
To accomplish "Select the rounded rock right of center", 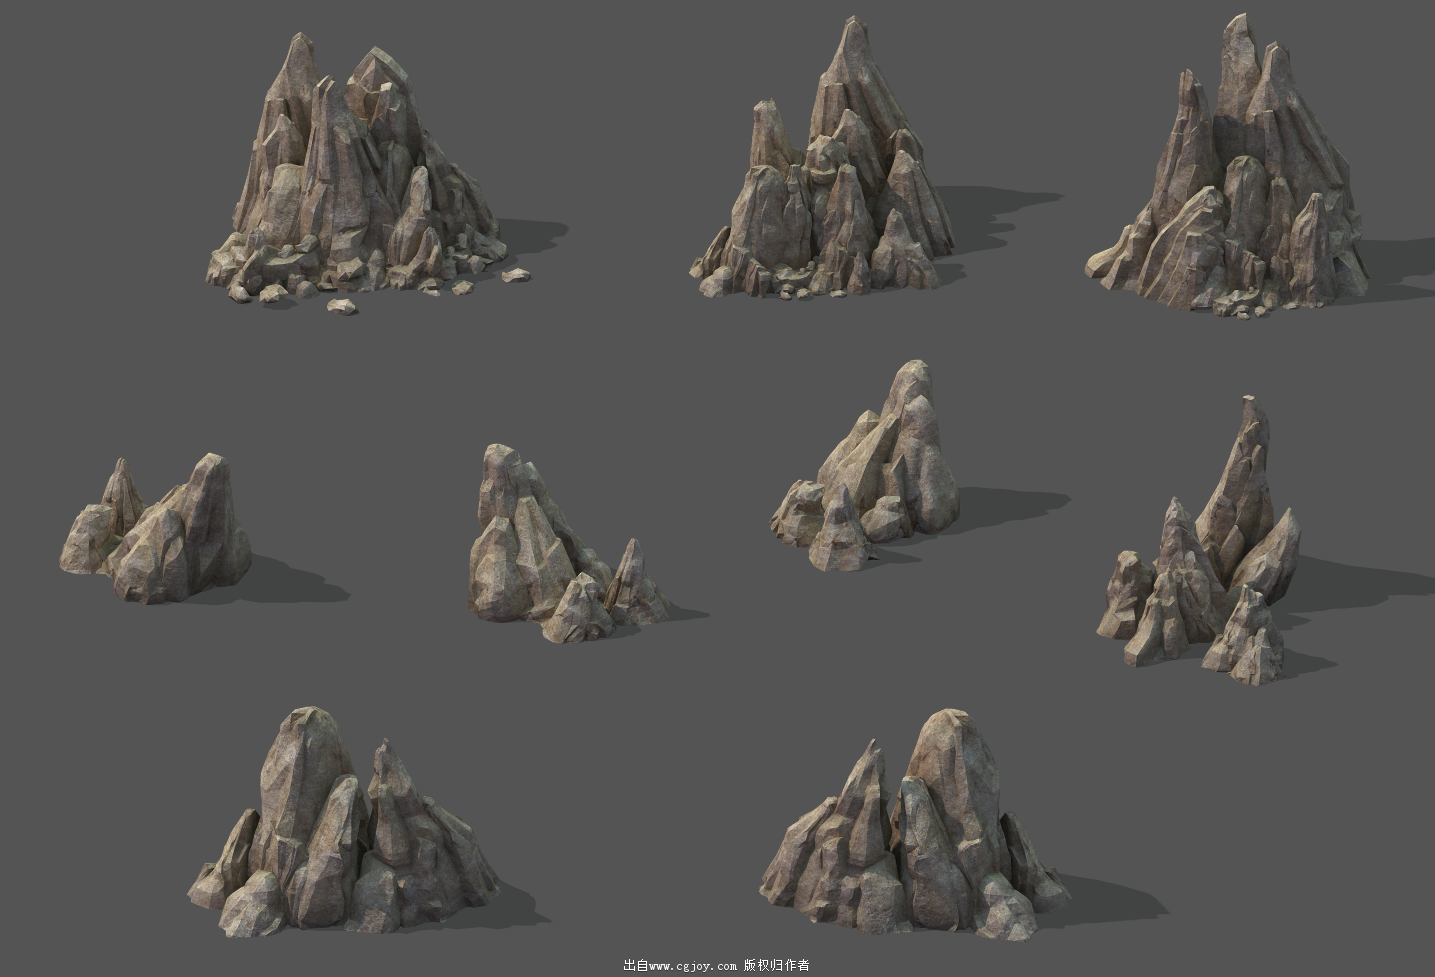I will click(x=866, y=466).
